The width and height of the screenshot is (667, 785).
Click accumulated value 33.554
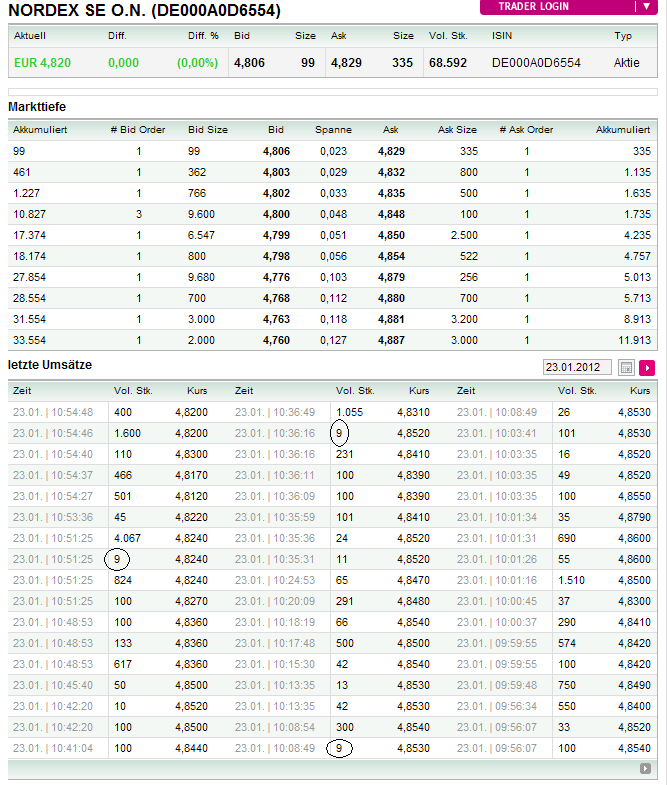(30, 340)
